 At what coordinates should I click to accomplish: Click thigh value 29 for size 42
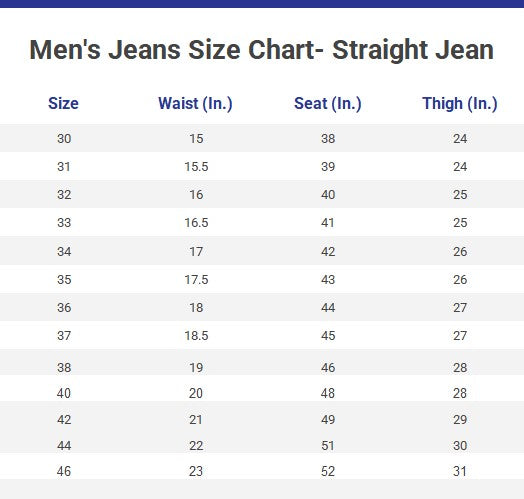click(460, 419)
